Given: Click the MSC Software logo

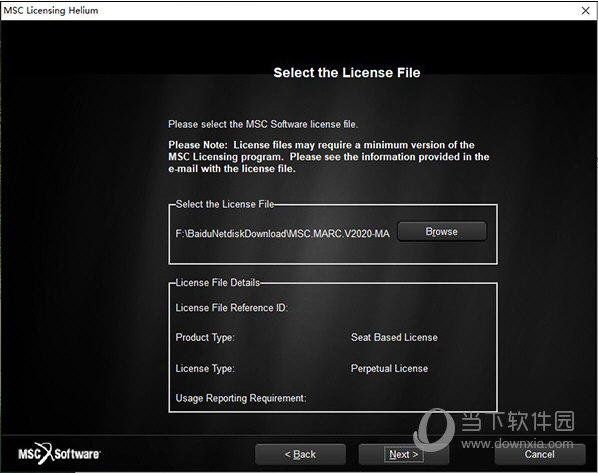Looking at the screenshot, I should (x=59, y=454).
